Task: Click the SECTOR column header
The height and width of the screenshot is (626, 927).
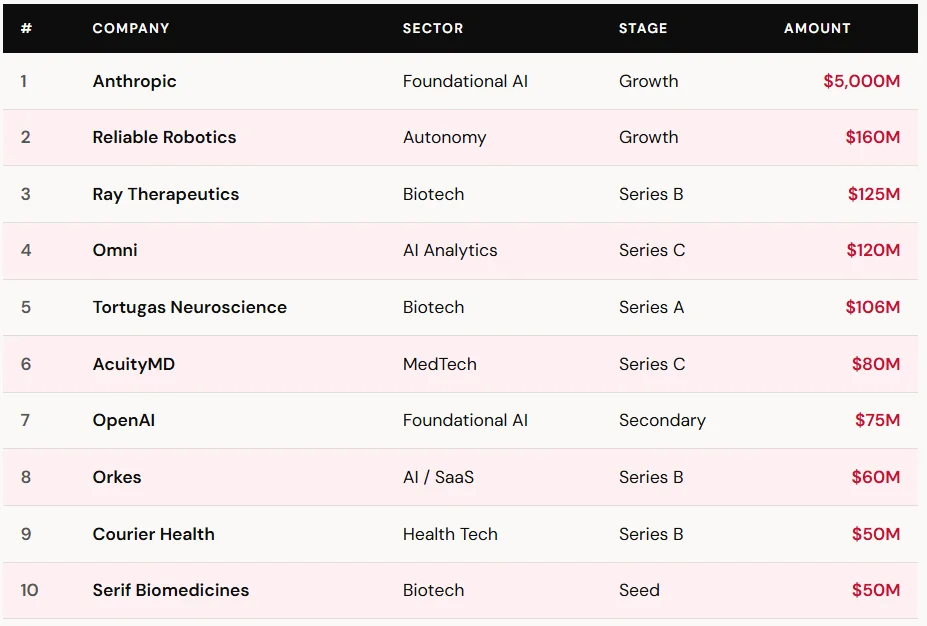Action: click(433, 28)
